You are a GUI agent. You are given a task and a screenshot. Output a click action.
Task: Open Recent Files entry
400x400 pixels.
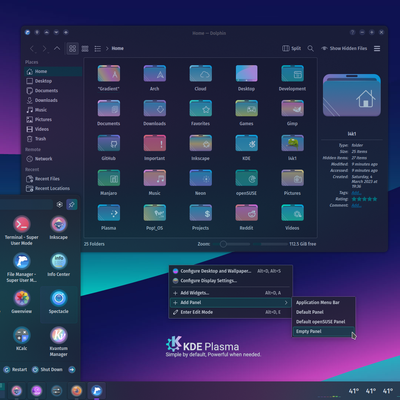(53, 179)
